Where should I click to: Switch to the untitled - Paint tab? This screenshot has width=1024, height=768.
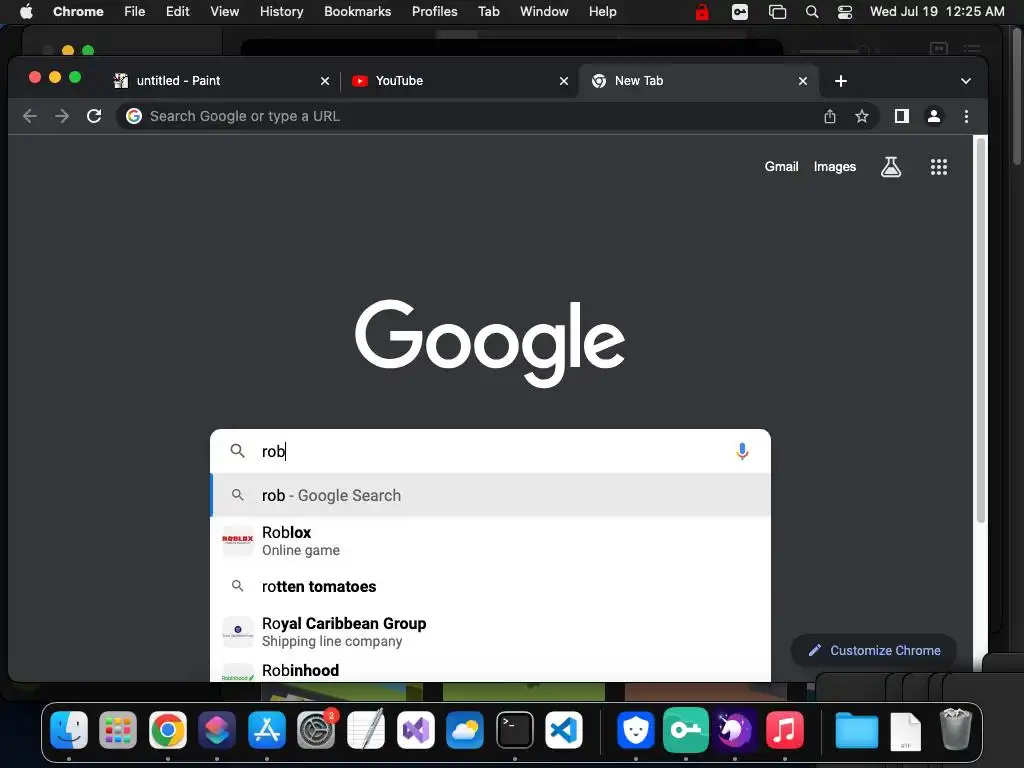pyautogui.click(x=222, y=81)
